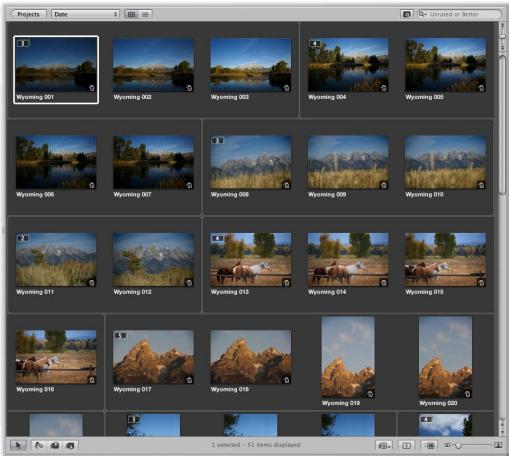Click the badge icon on Wyoming 005

click(x=481, y=88)
